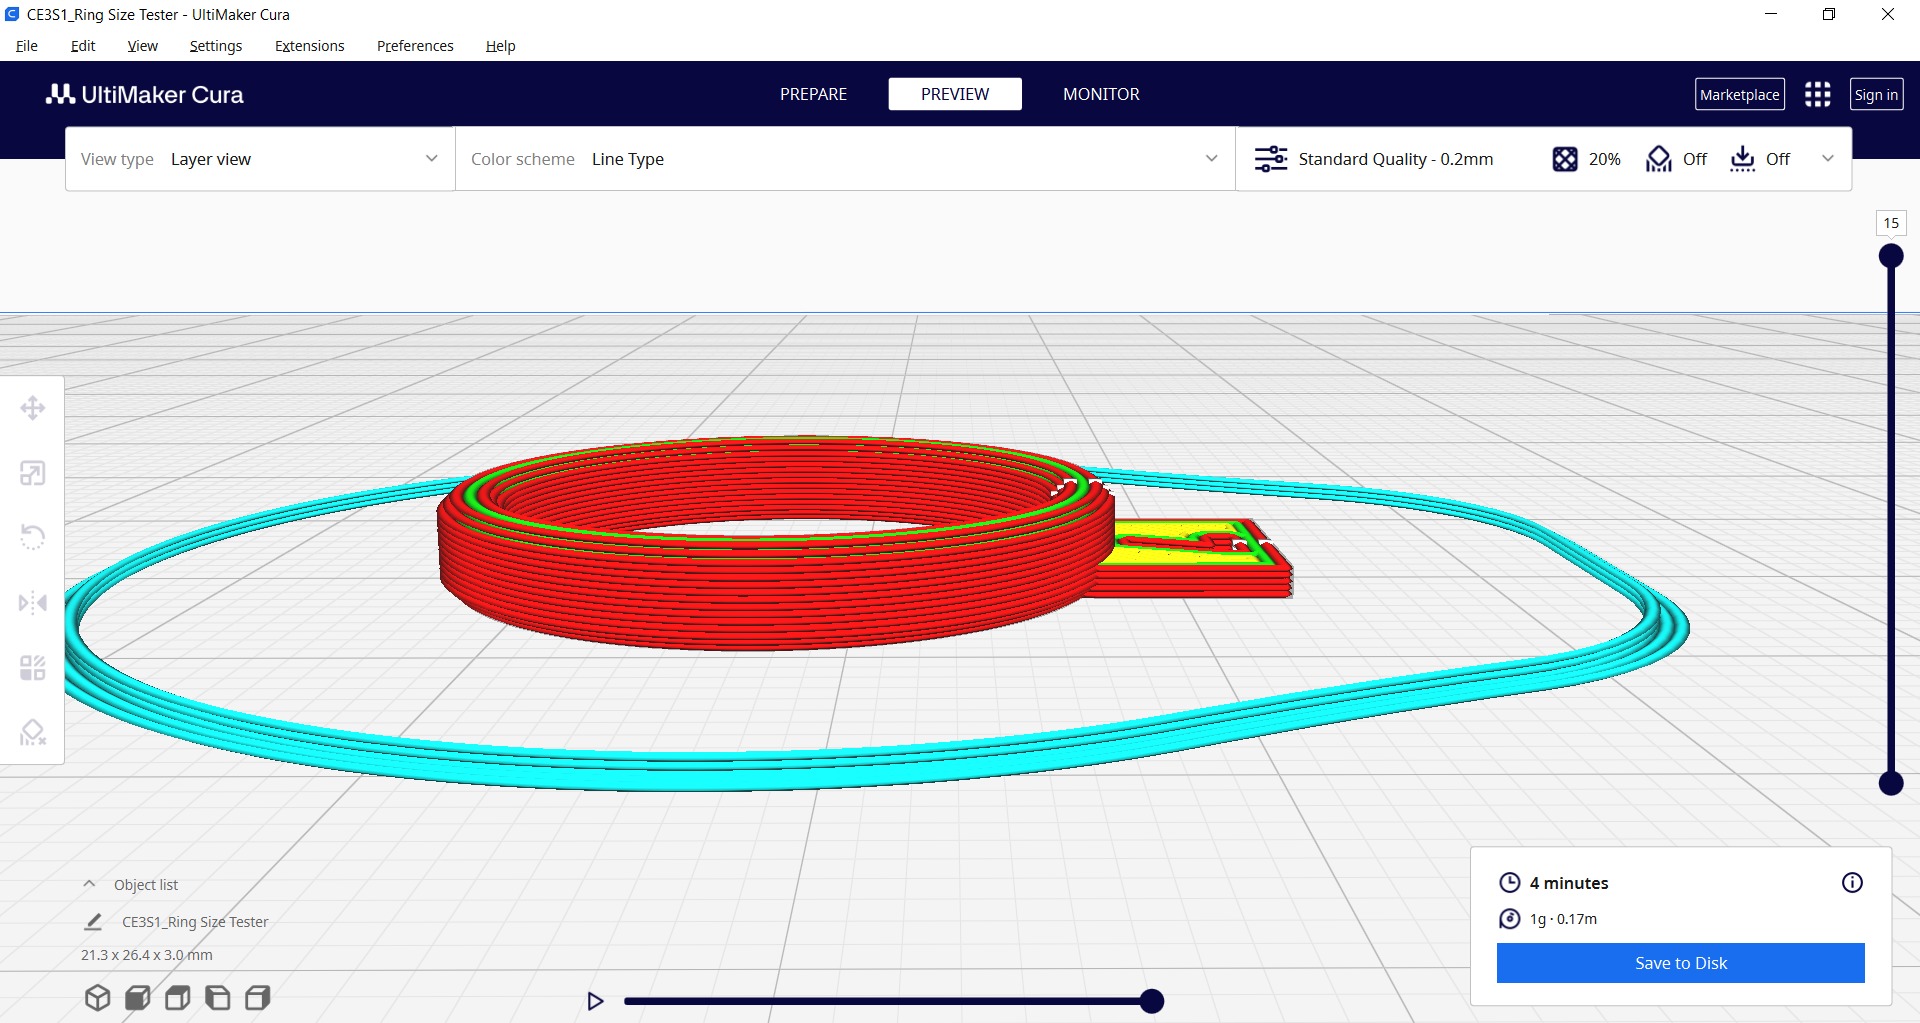Switch to left side camera view

(x=217, y=998)
